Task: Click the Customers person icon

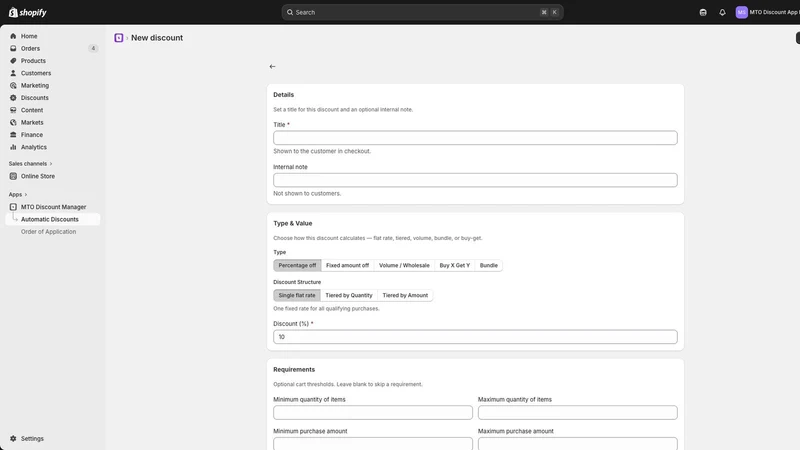Action: pyautogui.click(x=13, y=73)
